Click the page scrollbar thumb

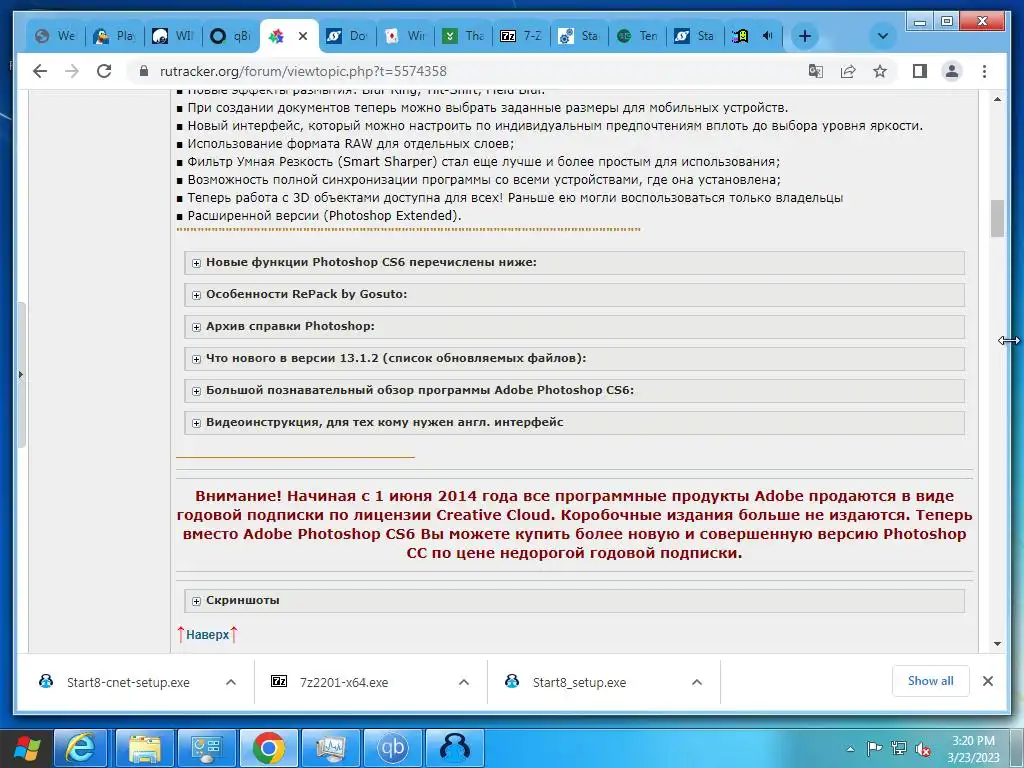997,219
